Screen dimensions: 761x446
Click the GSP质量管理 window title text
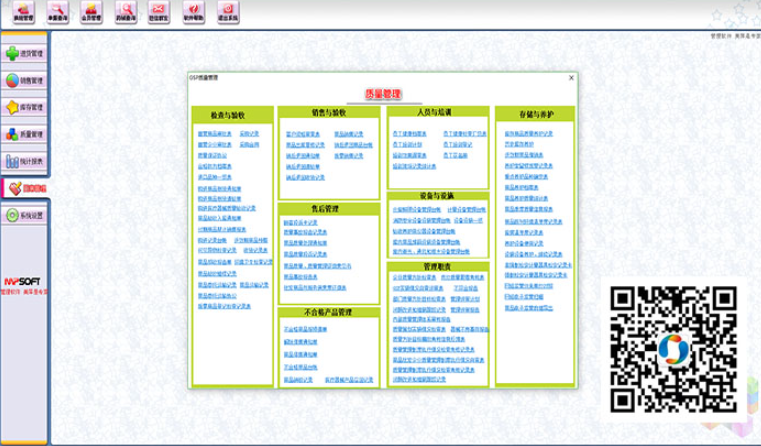[x=204, y=78]
